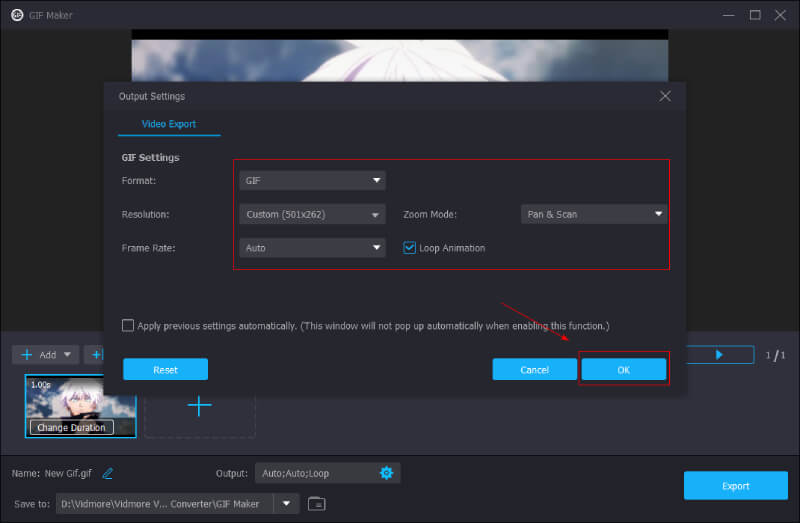Click the OK button to confirm settings
The width and height of the screenshot is (800, 523).
pyautogui.click(x=623, y=370)
